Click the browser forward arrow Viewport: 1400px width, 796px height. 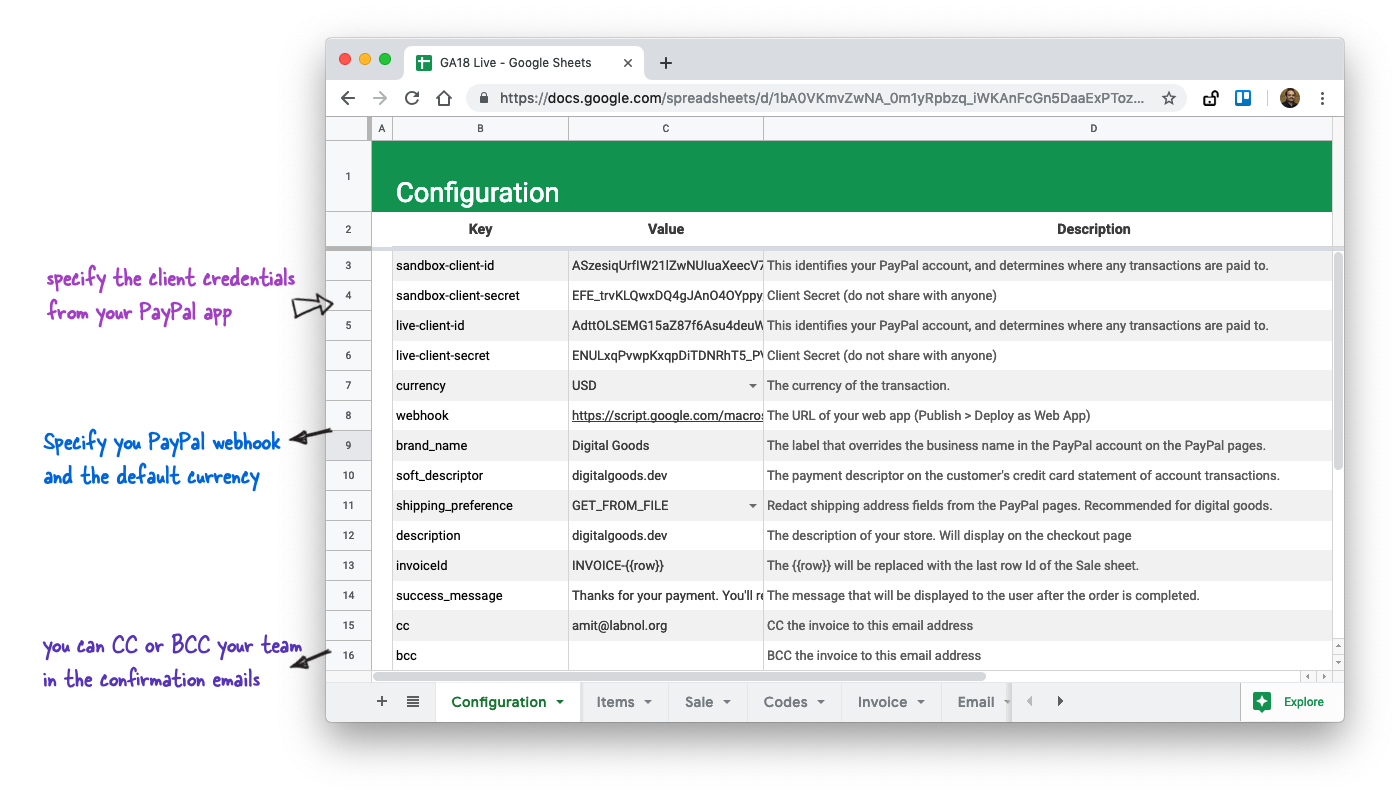[x=380, y=98]
